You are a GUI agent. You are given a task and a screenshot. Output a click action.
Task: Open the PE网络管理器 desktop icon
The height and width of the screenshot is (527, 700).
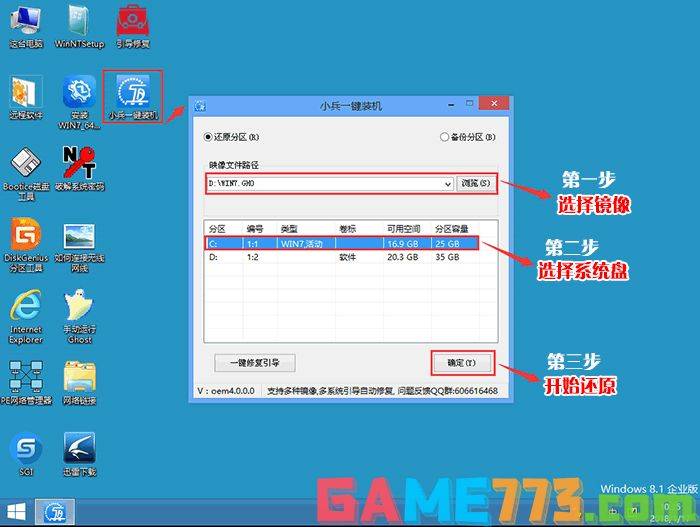pyautogui.click(x=26, y=383)
